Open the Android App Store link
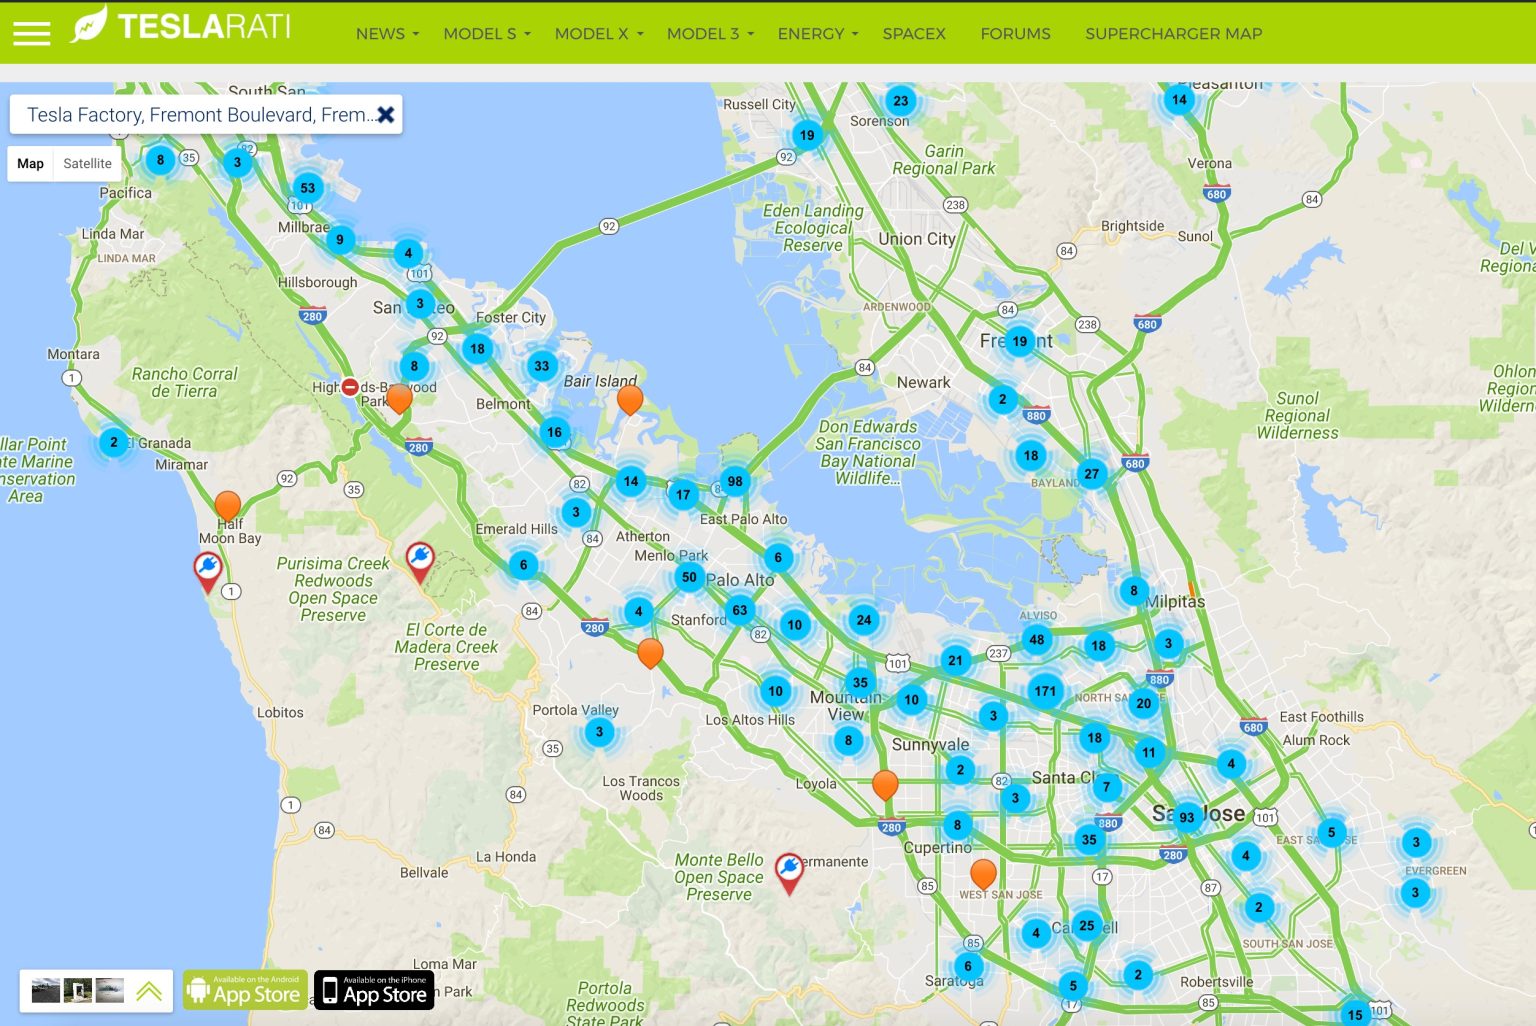This screenshot has width=1536, height=1026. [x=245, y=990]
